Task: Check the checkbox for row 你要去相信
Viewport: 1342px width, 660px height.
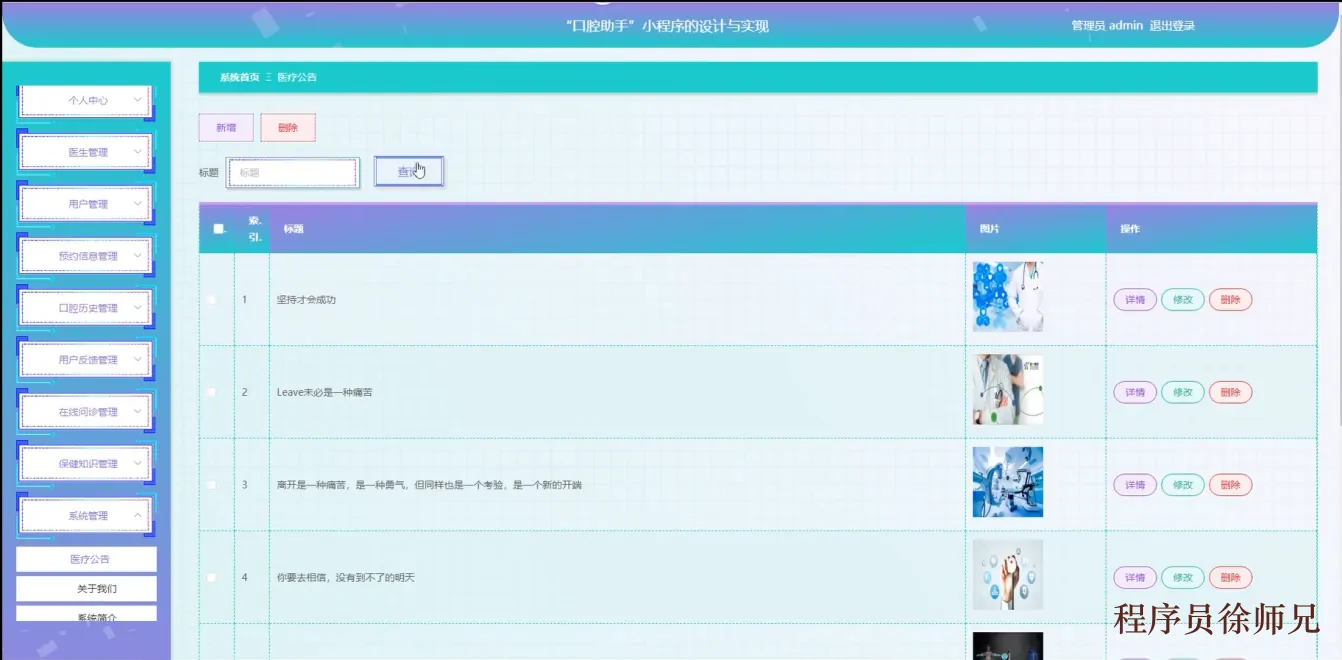Action: pyautogui.click(x=211, y=578)
